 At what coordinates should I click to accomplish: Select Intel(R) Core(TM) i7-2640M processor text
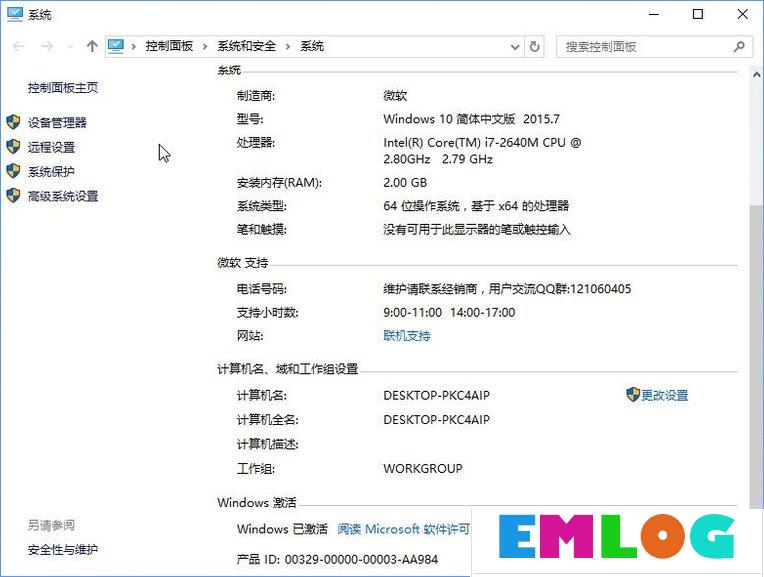pyautogui.click(x=482, y=151)
